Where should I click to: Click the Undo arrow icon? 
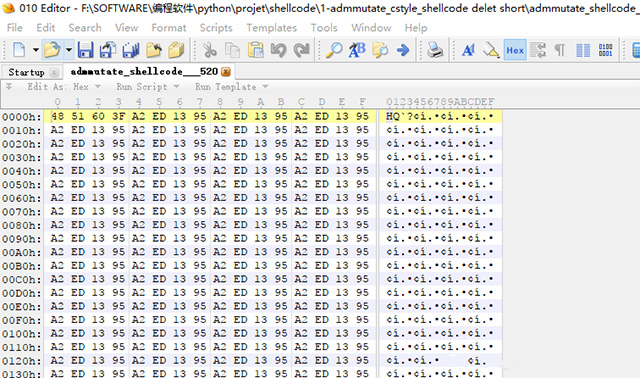pos(278,50)
